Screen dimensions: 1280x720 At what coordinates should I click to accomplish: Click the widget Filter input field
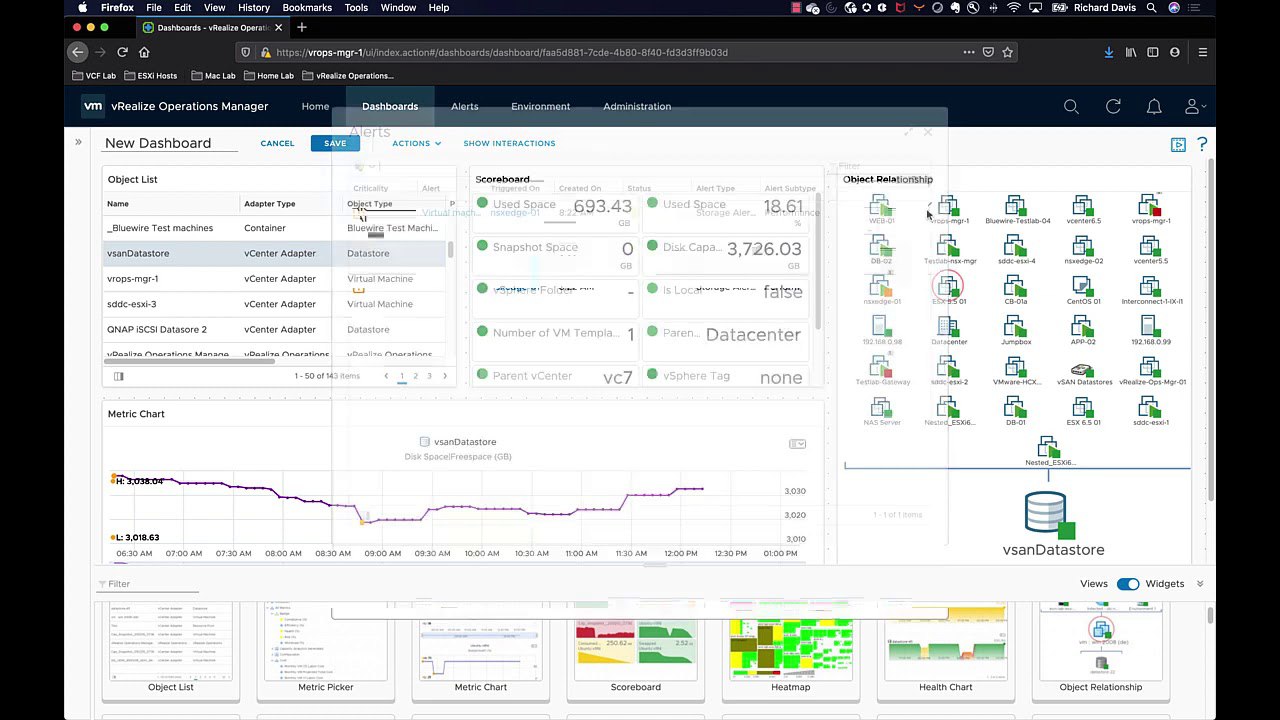pos(150,584)
